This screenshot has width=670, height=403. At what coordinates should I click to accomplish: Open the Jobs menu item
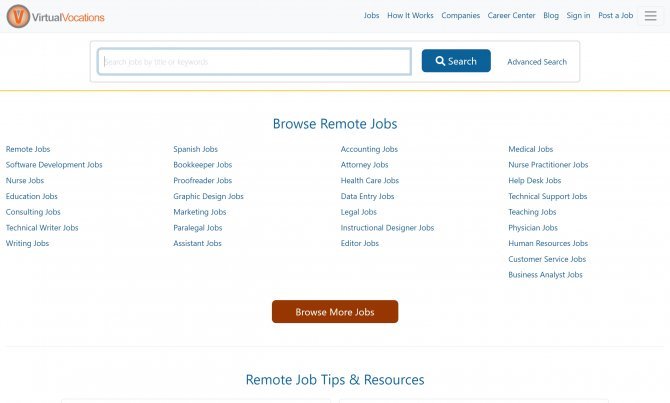[x=371, y=15]
